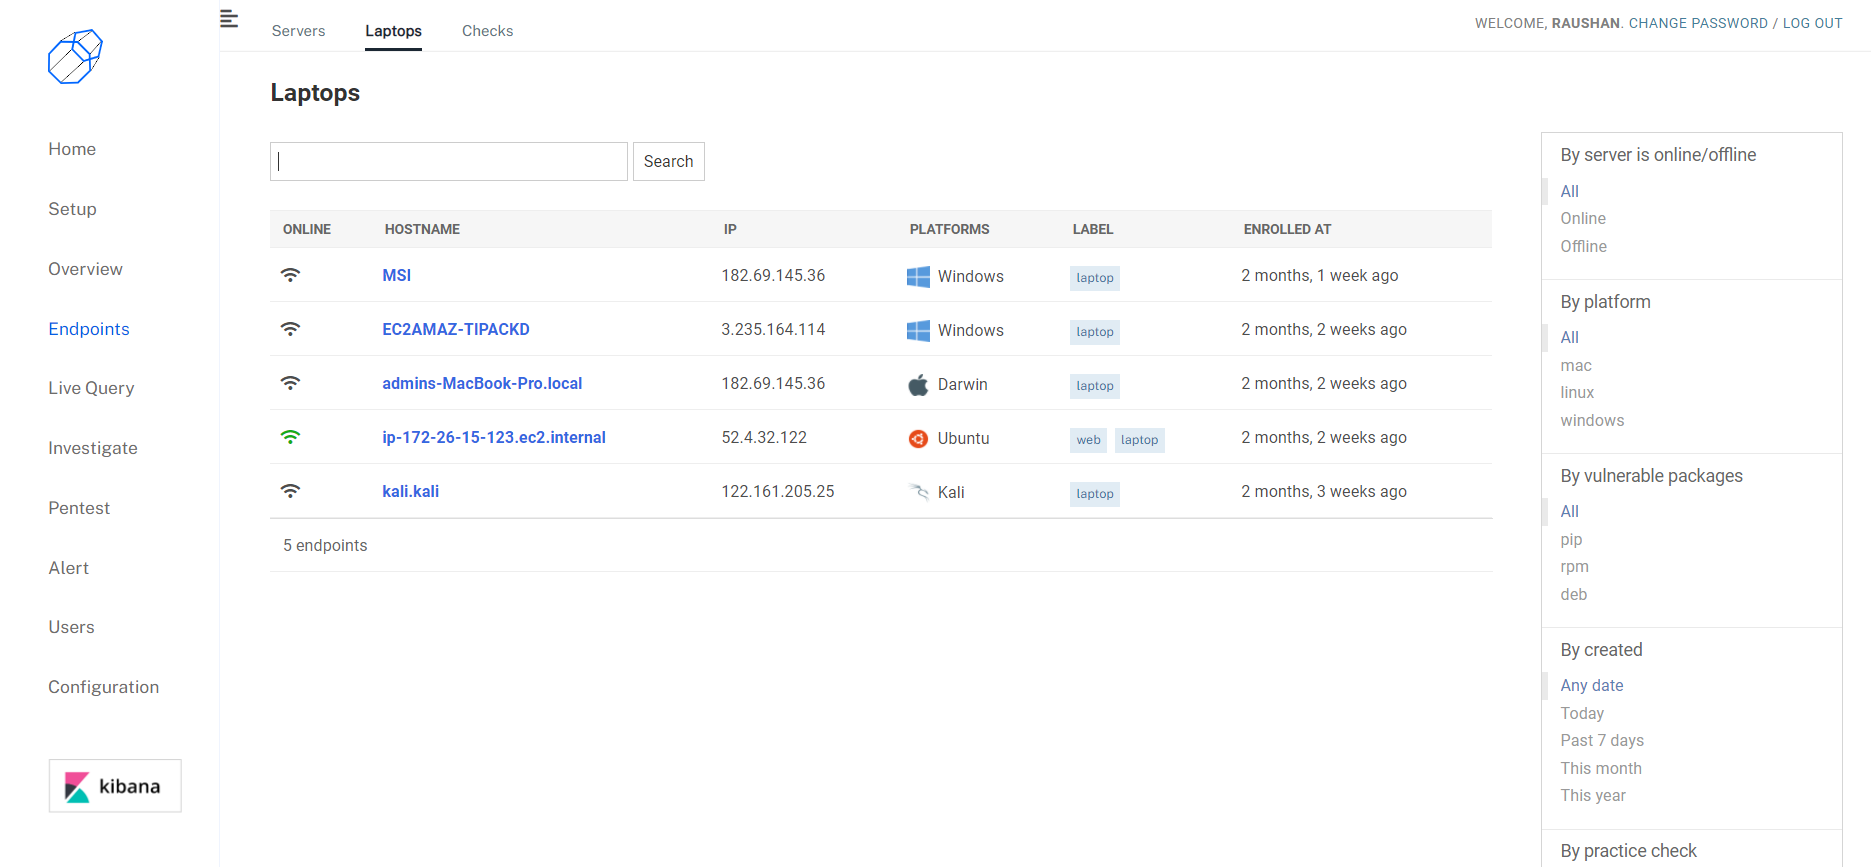Click the green online wifi icon
The height and width of the screenshot is (867, 1871).
(x=290, y=437)
